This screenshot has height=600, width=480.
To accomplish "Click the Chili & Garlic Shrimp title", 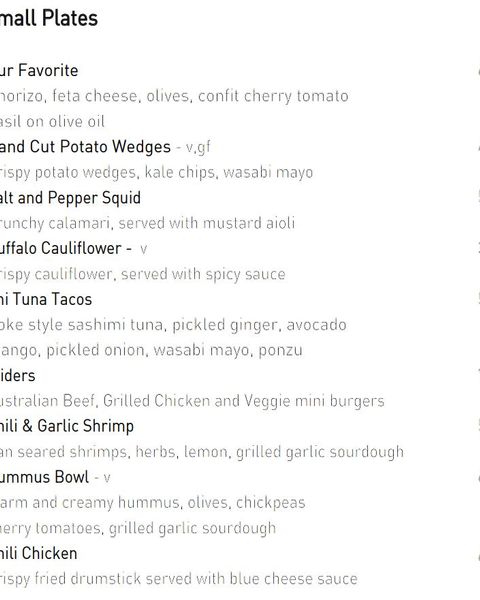I will point(67,426).
